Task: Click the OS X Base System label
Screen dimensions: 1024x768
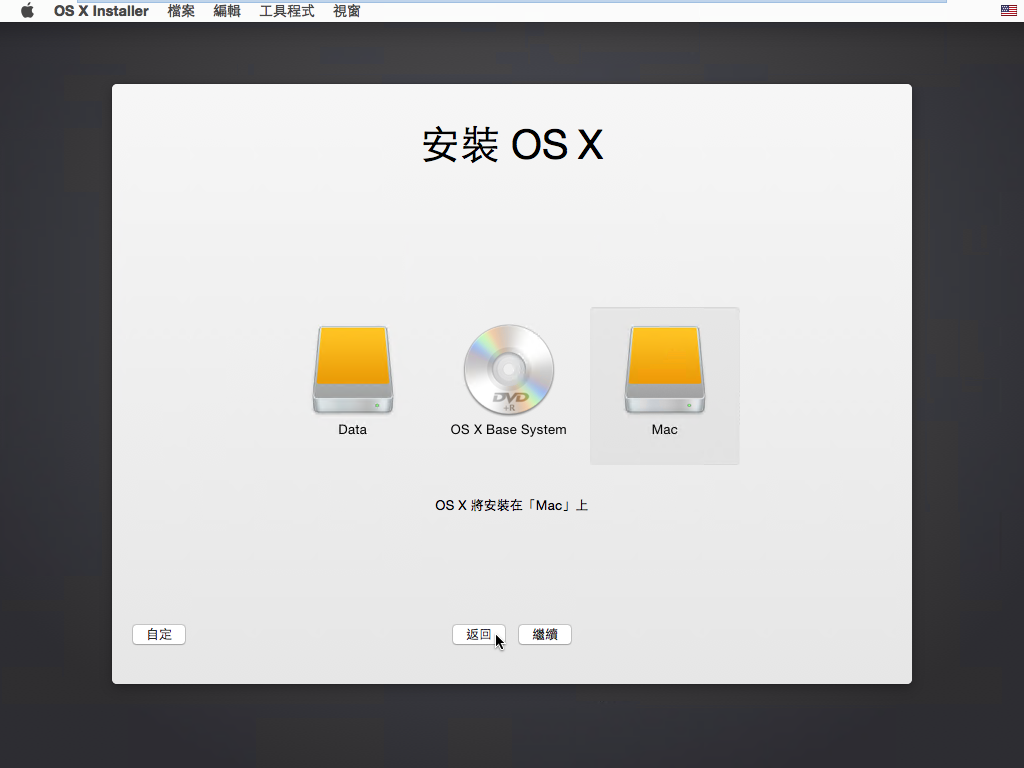Action: point(509,430)
